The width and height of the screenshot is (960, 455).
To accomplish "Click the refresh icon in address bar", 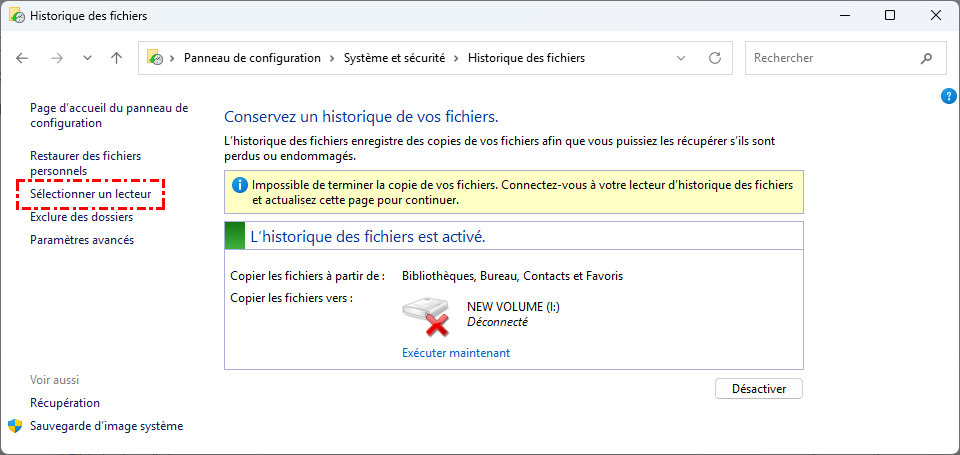I will pos(714,58).
